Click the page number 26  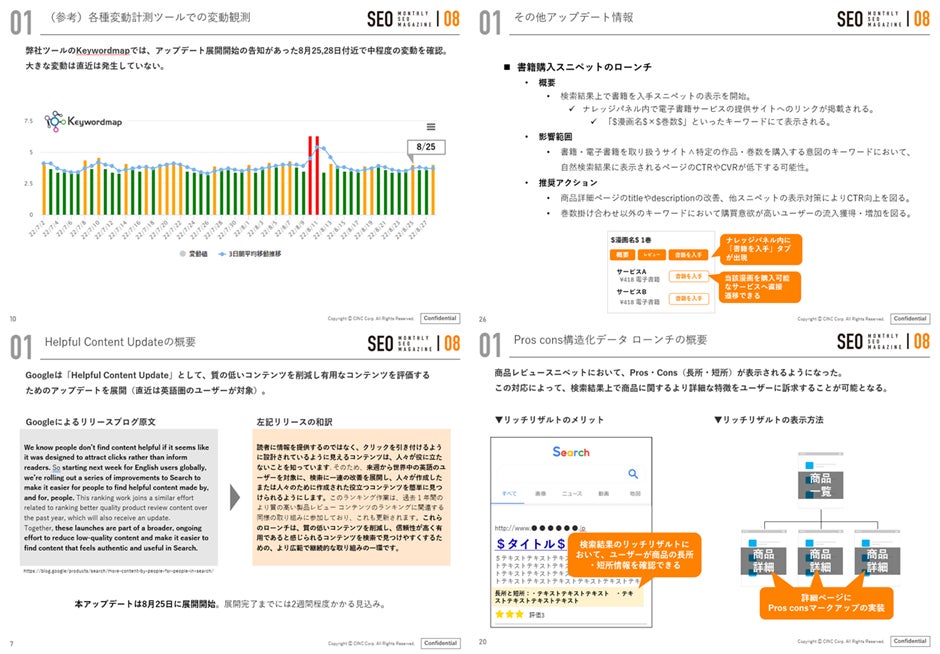483,320
